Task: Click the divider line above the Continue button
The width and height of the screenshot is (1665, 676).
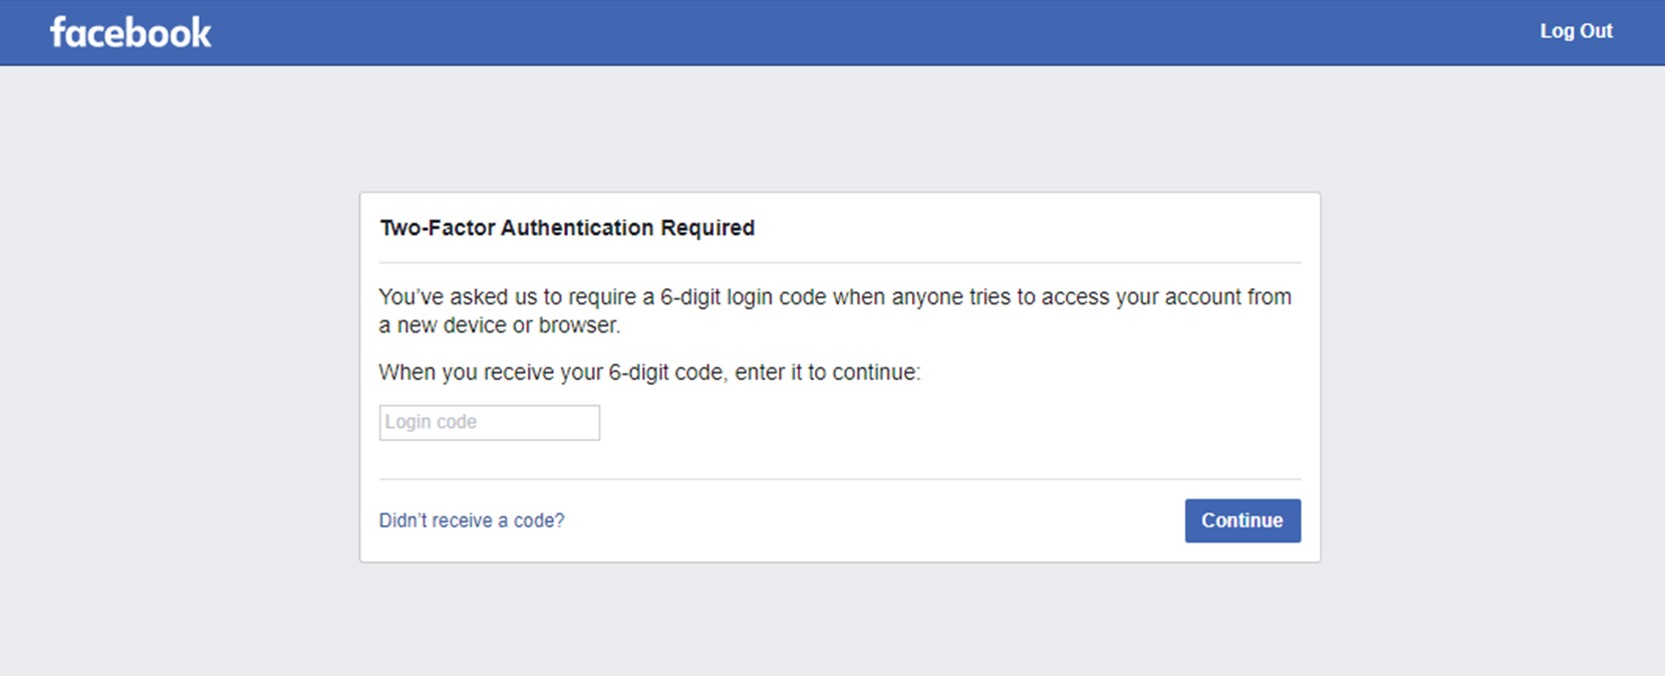Action: coord(840,479)
